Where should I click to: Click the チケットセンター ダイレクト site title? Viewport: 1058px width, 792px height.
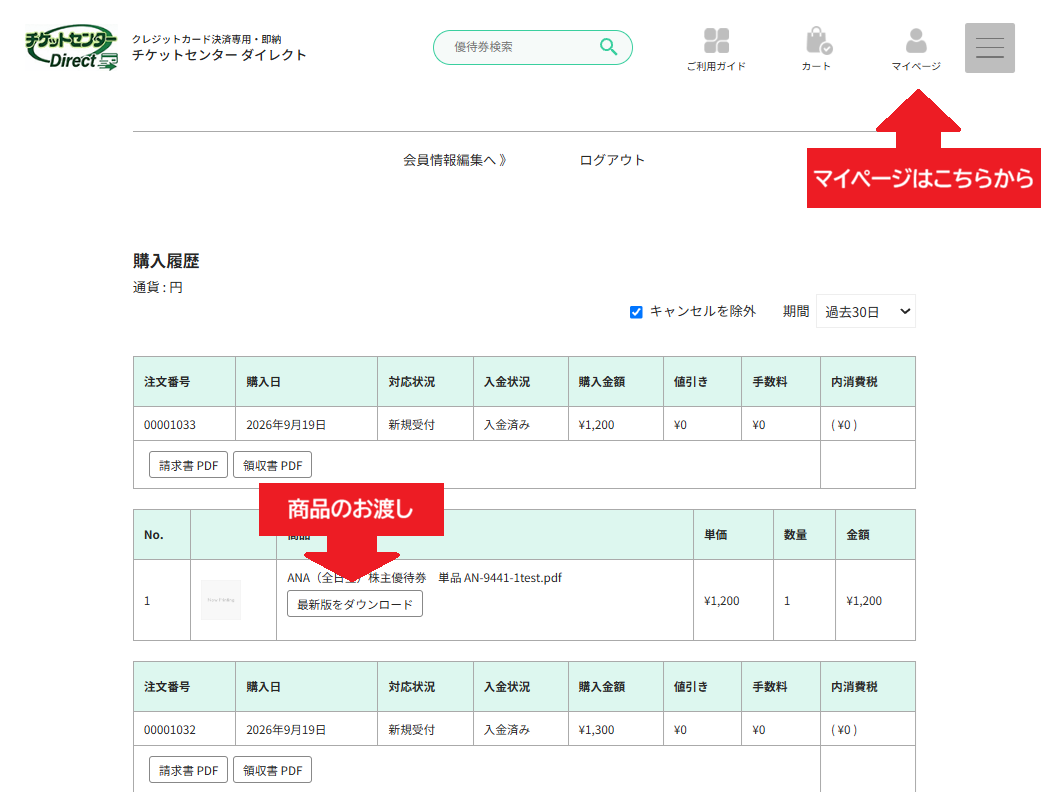(219, 55)
